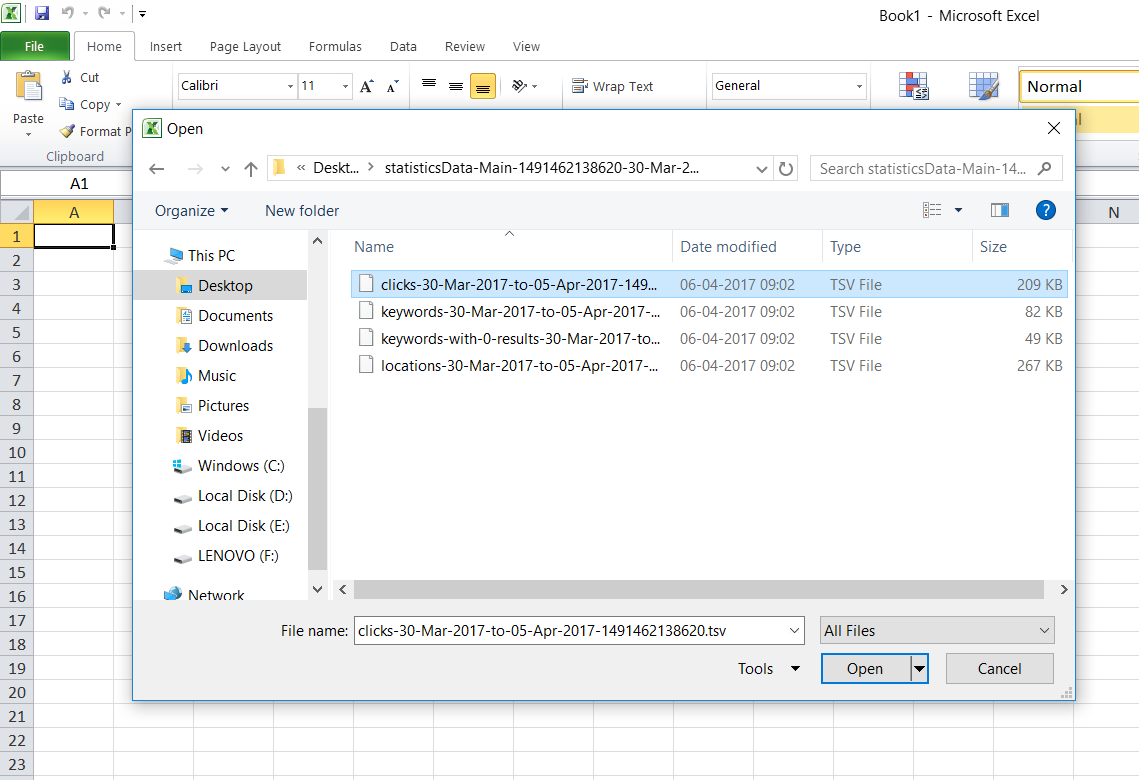Click the New folder button
Screen dimensions: 1139x780
pyautogui.click(x=302, y=211)
